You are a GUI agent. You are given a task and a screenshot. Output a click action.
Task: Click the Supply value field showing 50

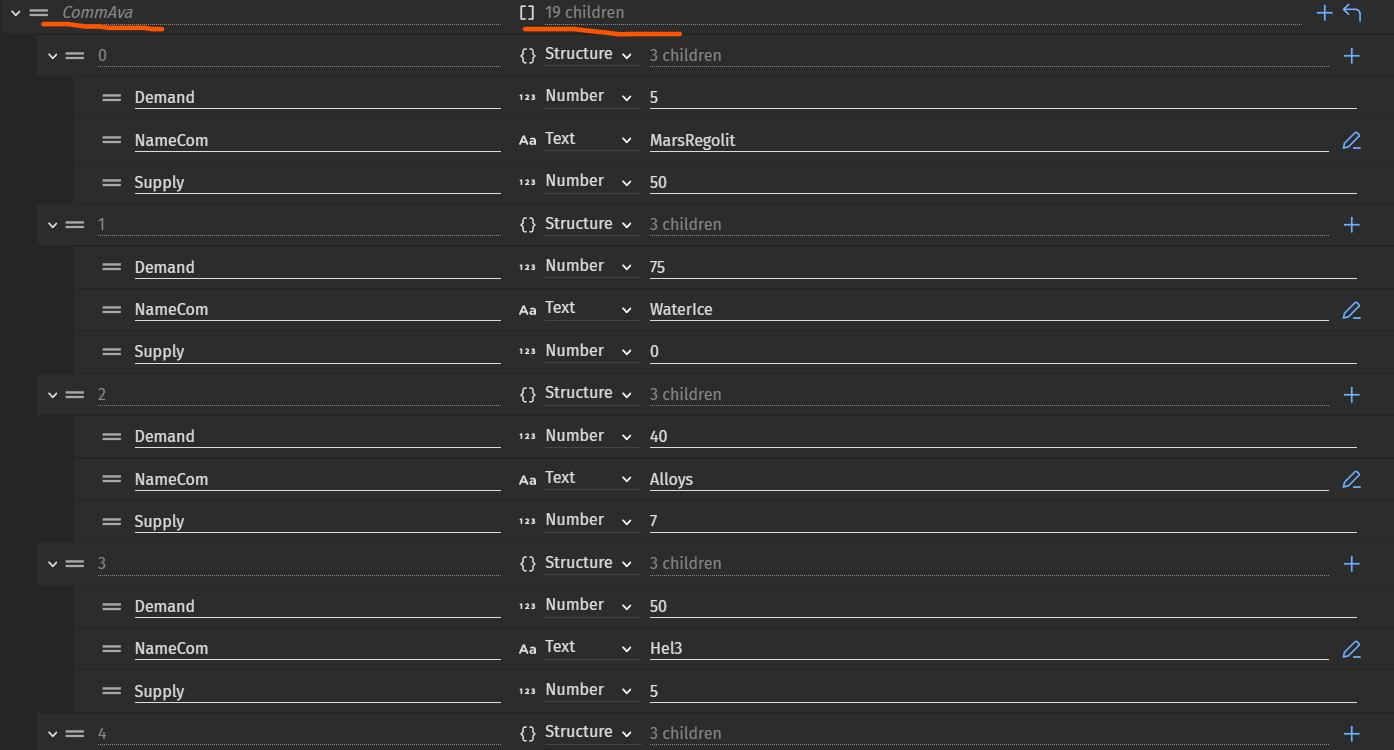(x=1002, y=183)
